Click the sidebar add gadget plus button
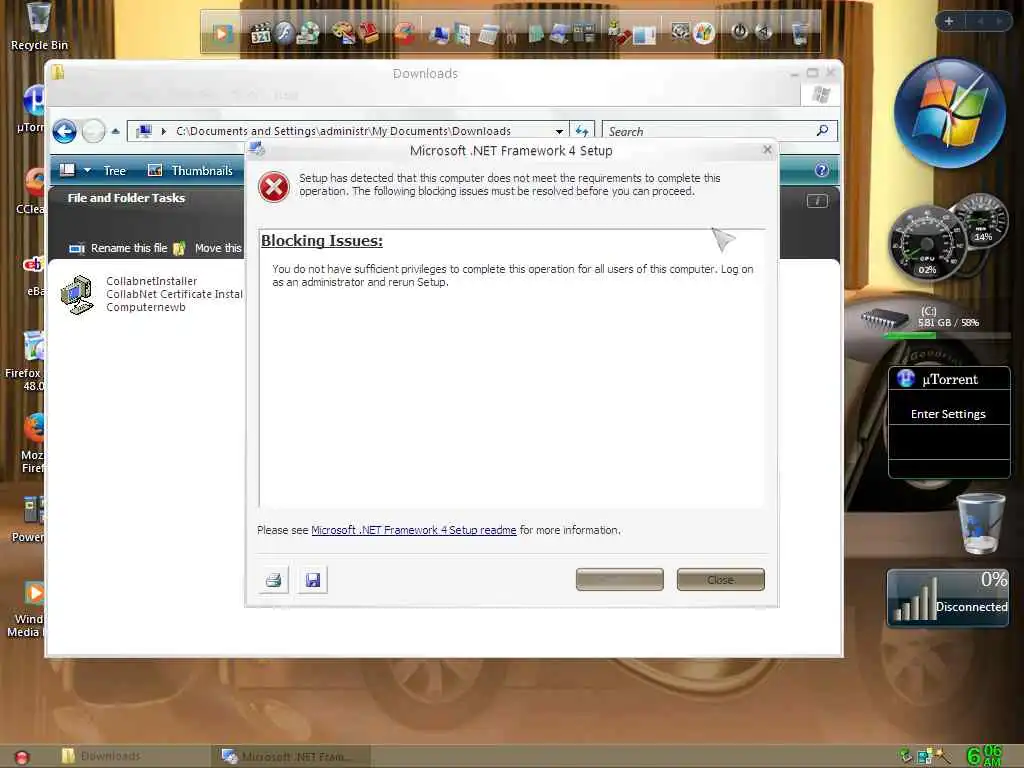The width and height of the screenshot is (1024, 768). [x=949, y=22]
